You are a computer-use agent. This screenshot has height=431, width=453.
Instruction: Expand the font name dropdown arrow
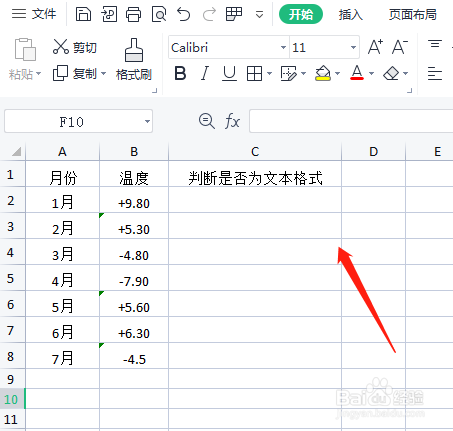point(283,47)
